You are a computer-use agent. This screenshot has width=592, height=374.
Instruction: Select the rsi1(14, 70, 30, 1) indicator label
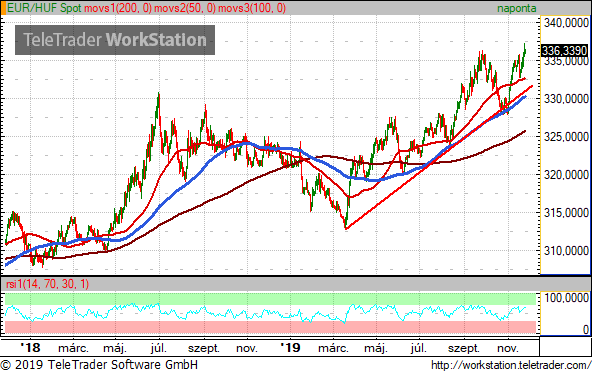(48, 284)
